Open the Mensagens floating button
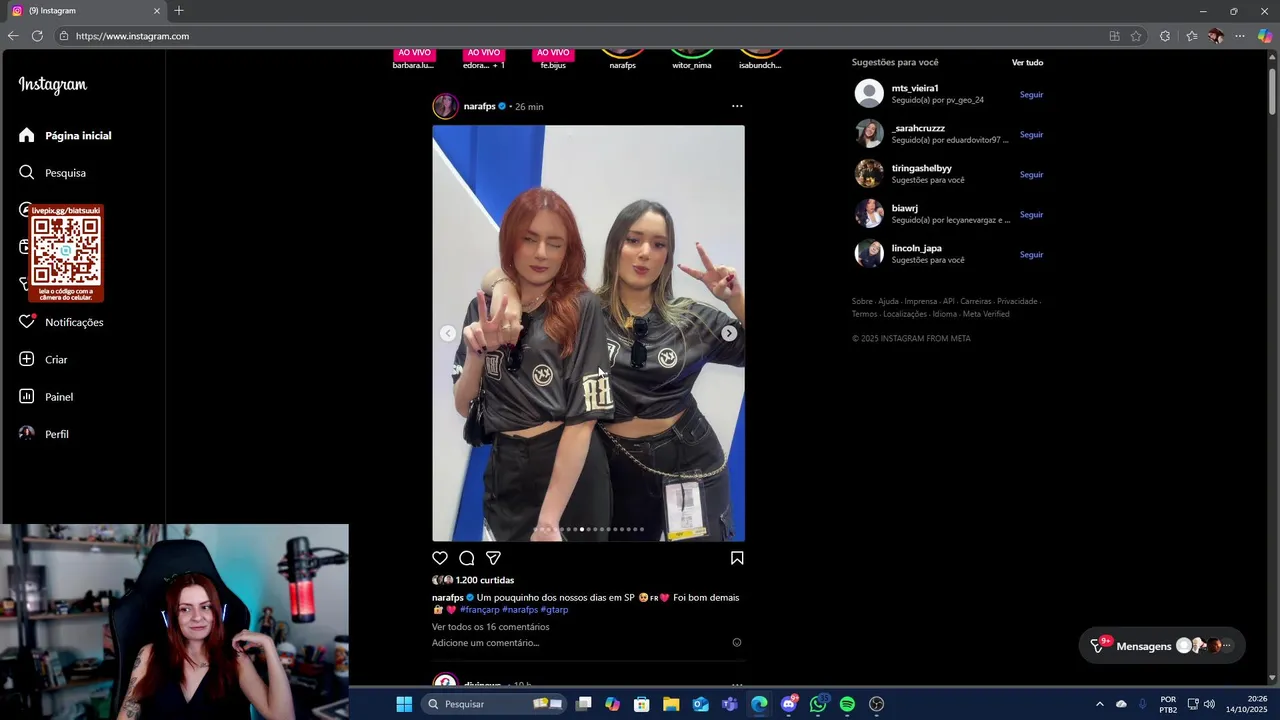 pos(1161,646)
